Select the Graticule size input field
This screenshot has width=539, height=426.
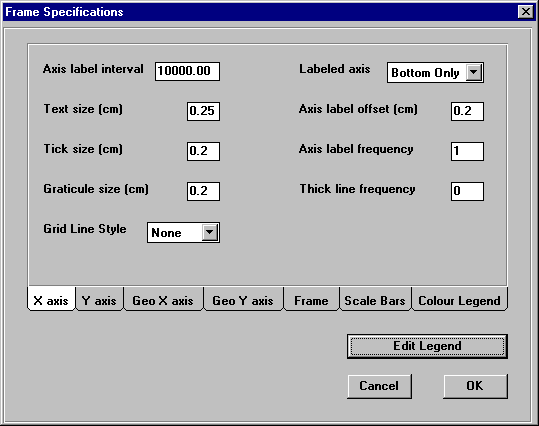pyautogui.click(x=203, y=191)
